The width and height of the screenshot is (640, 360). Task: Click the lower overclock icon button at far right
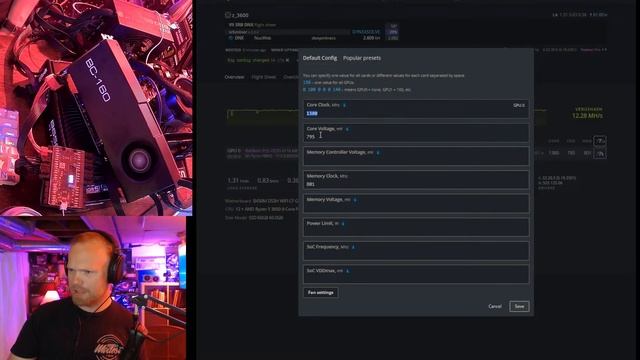click(600, 153)
